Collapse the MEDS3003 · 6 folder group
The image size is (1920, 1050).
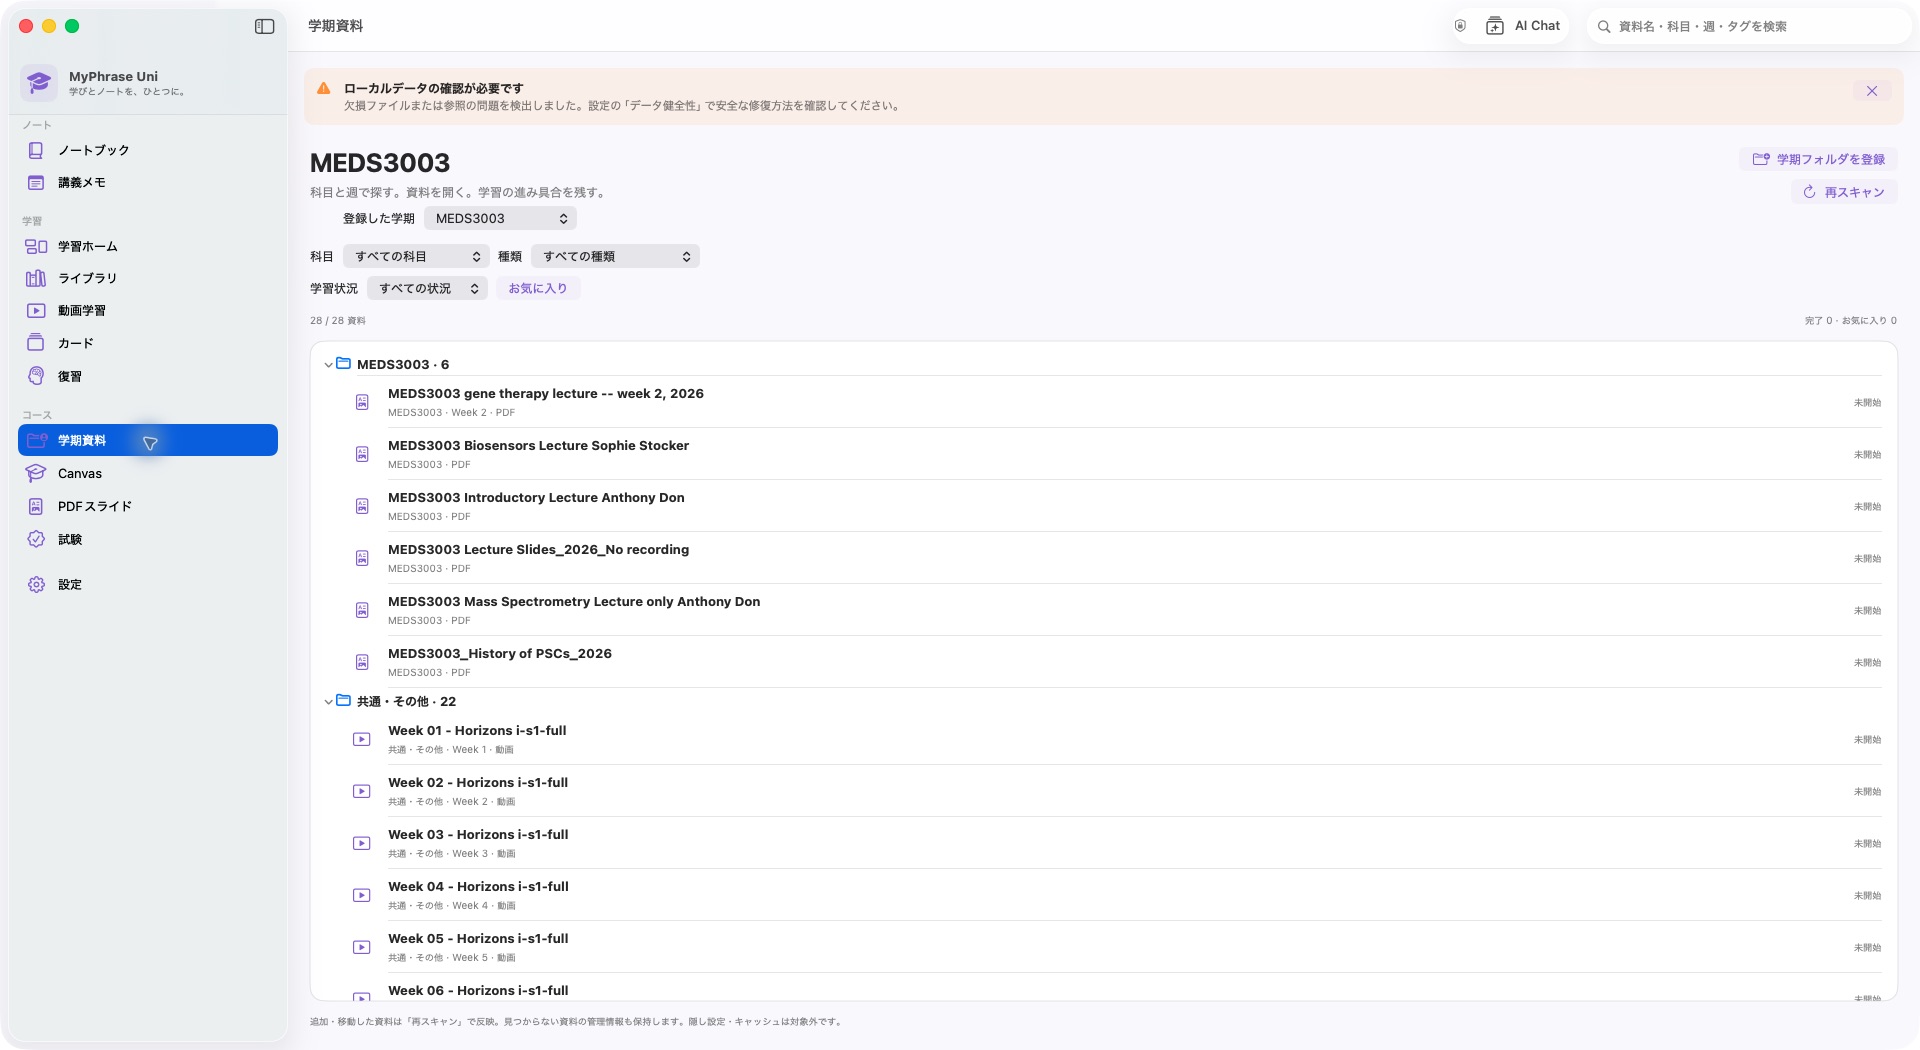coord(328,365)
